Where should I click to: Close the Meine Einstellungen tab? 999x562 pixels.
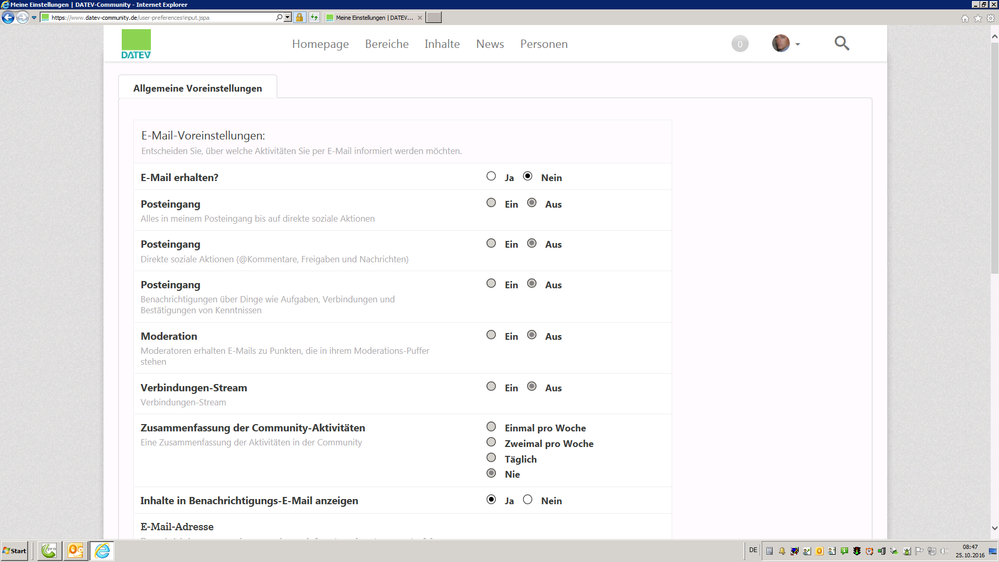click(x=419, y=17)
